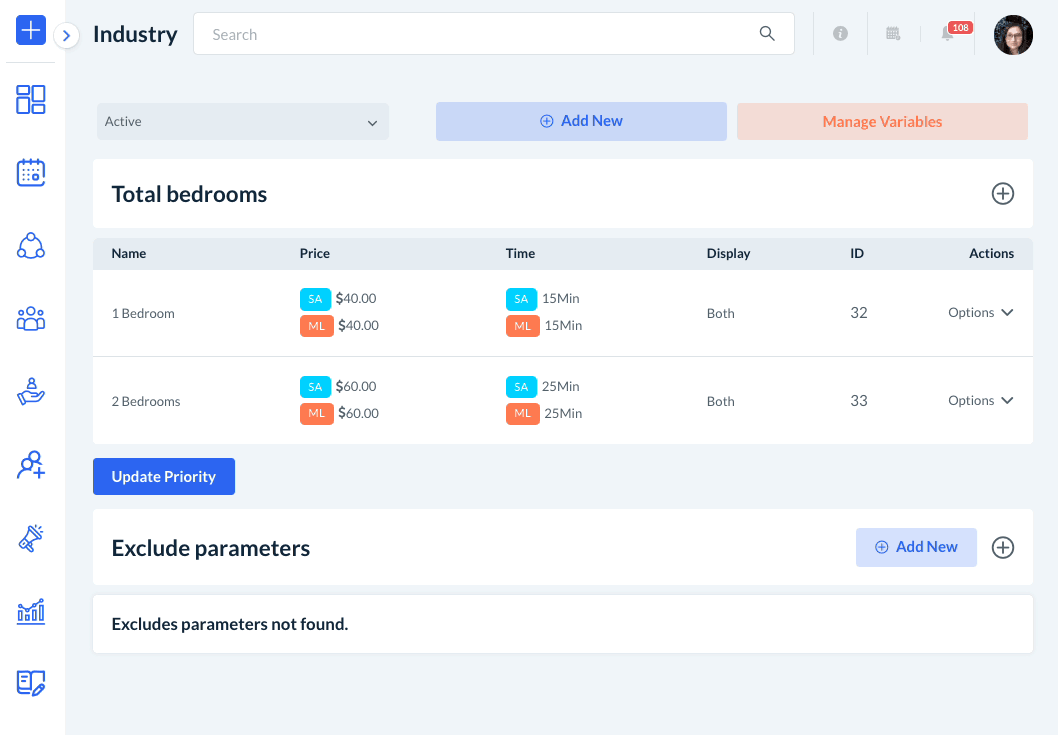Click the Update Priority button
Screen dimensions: 1058x735
tap(164, 477)
